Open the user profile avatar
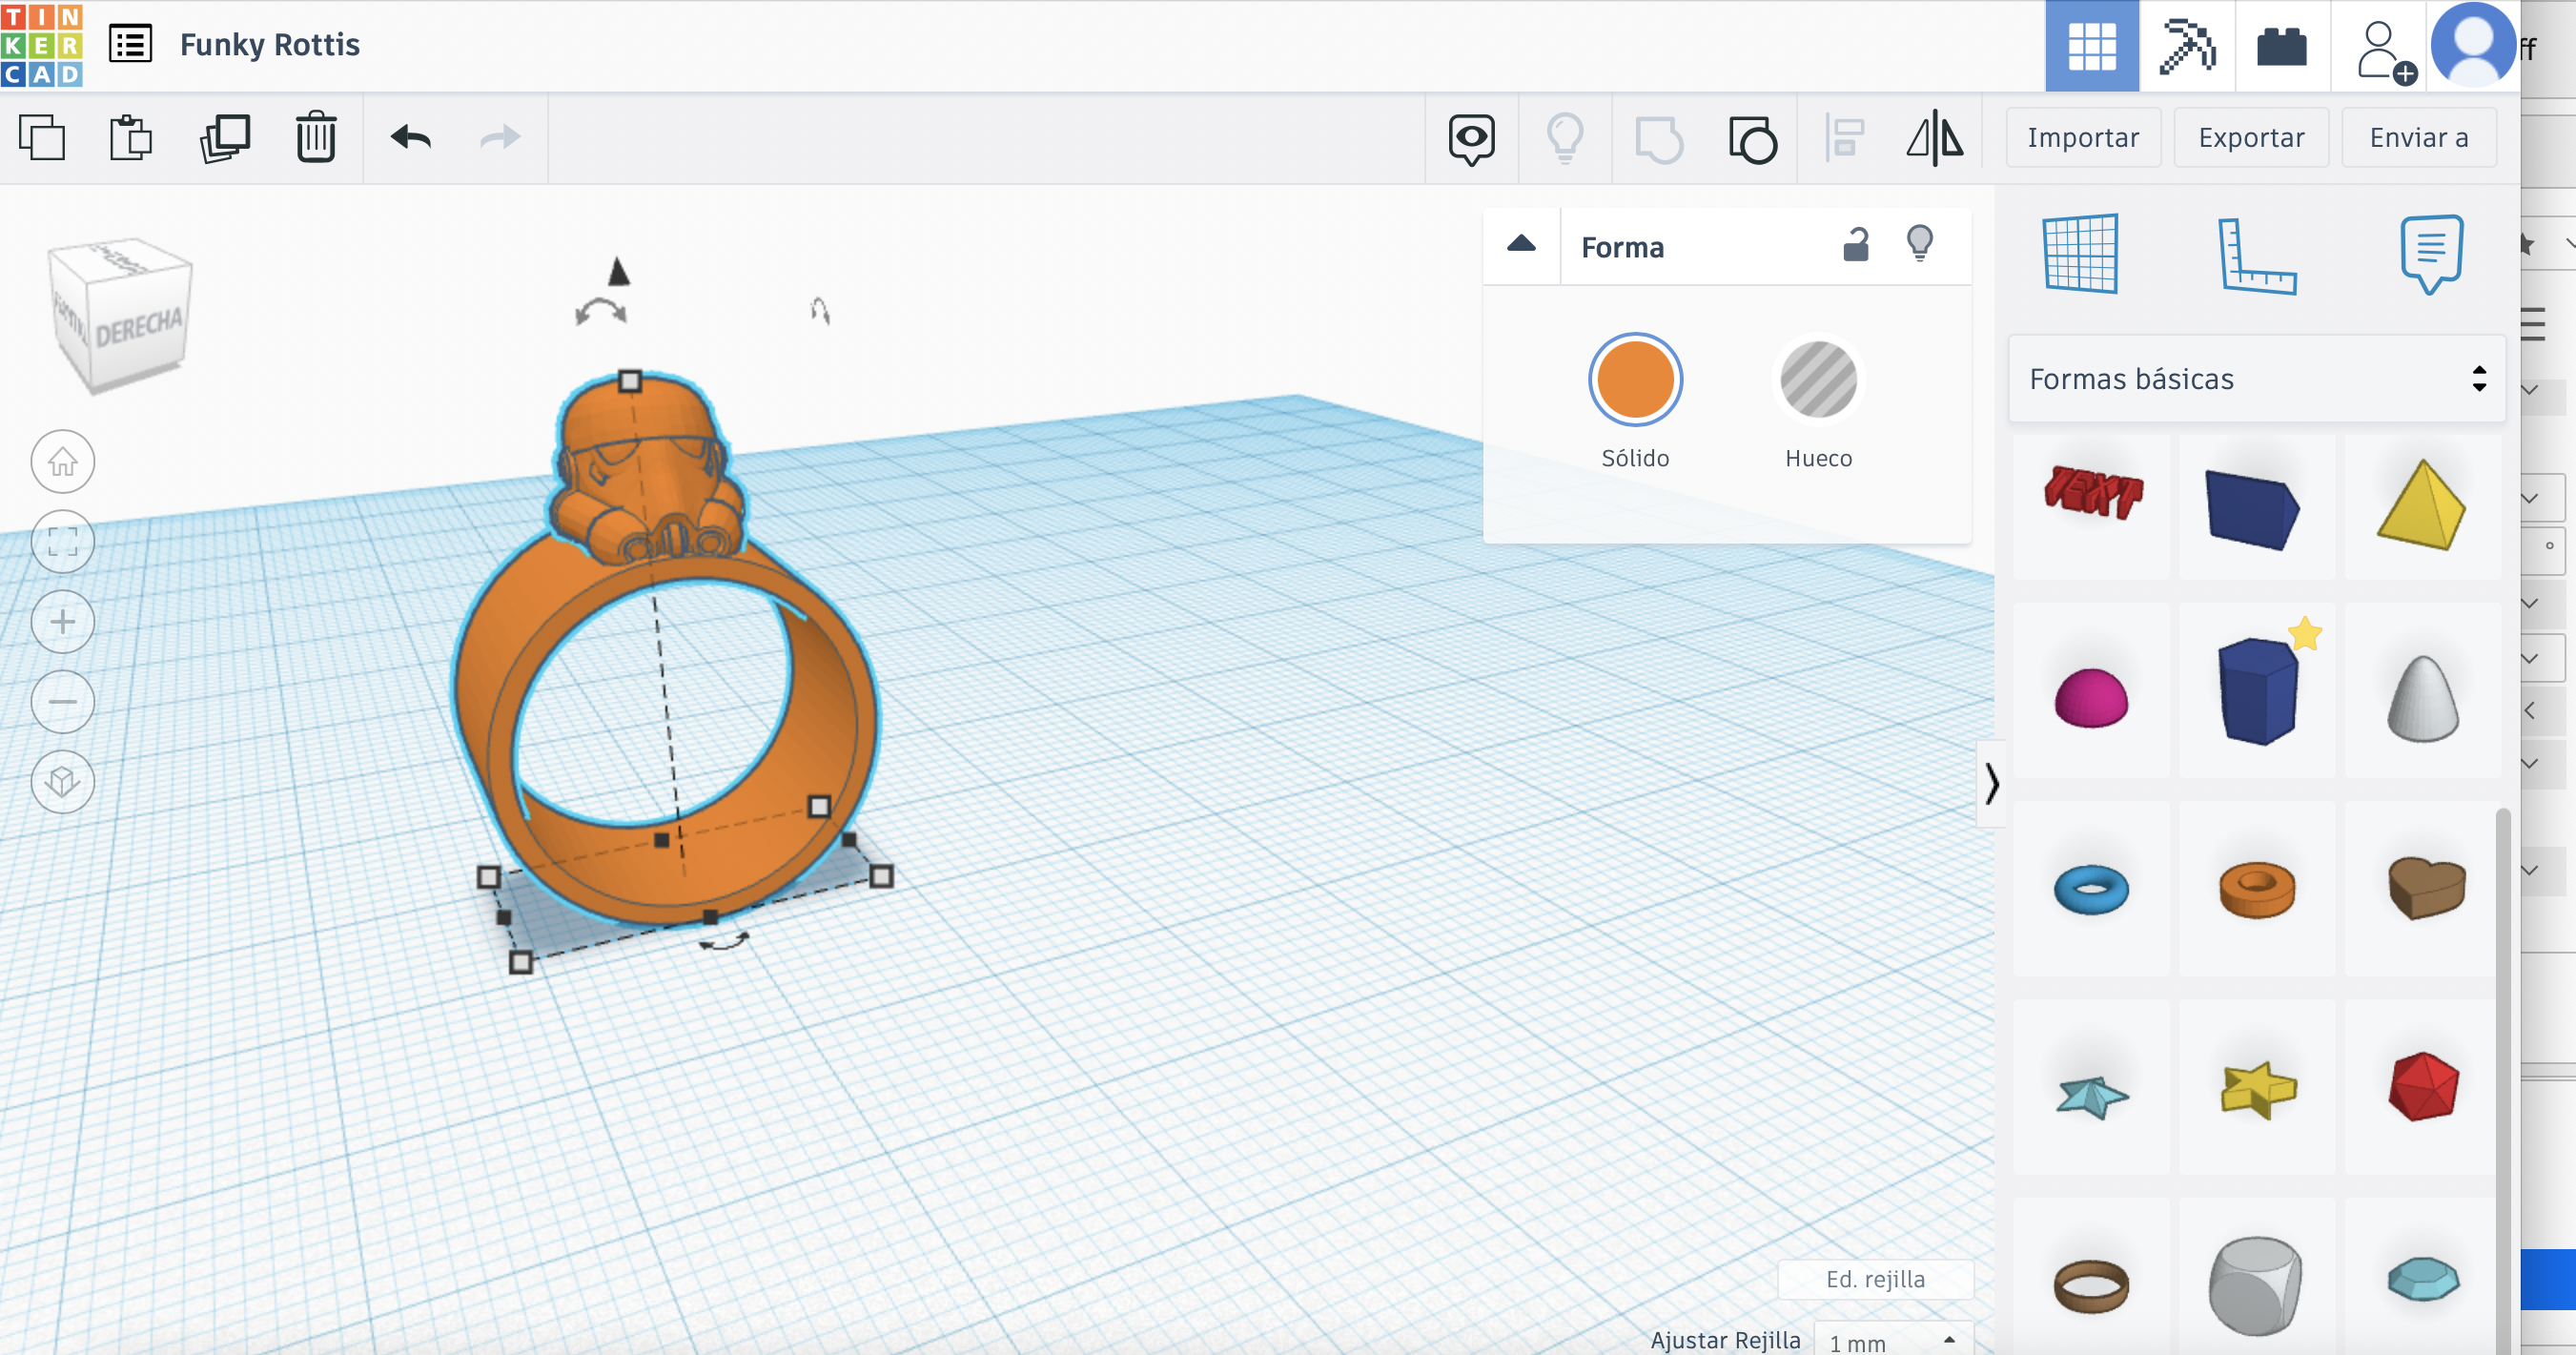This screenshot has width=2576, height=1355. 2473,45
